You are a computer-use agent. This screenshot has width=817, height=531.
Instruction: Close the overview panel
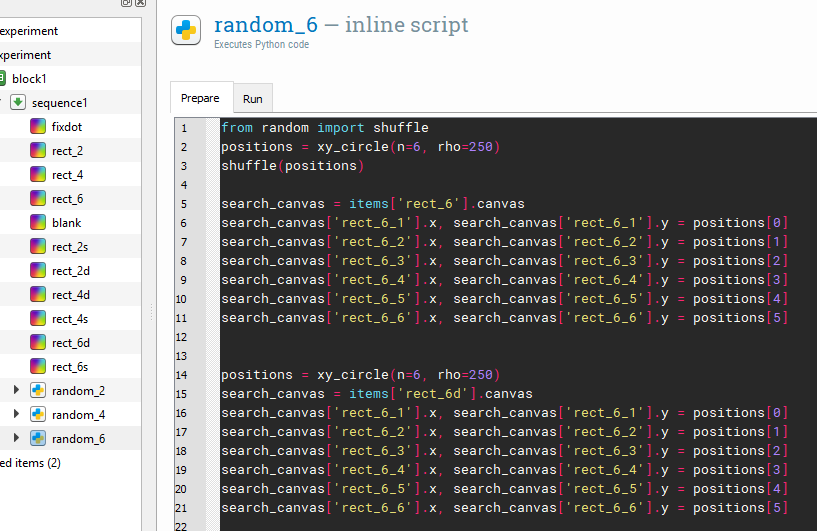140,3
